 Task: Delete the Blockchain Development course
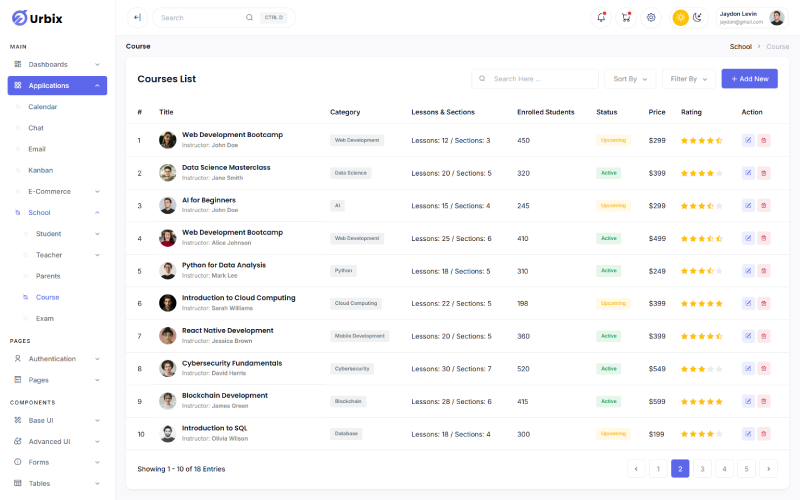pyautogui.click(x=764, y=402)
